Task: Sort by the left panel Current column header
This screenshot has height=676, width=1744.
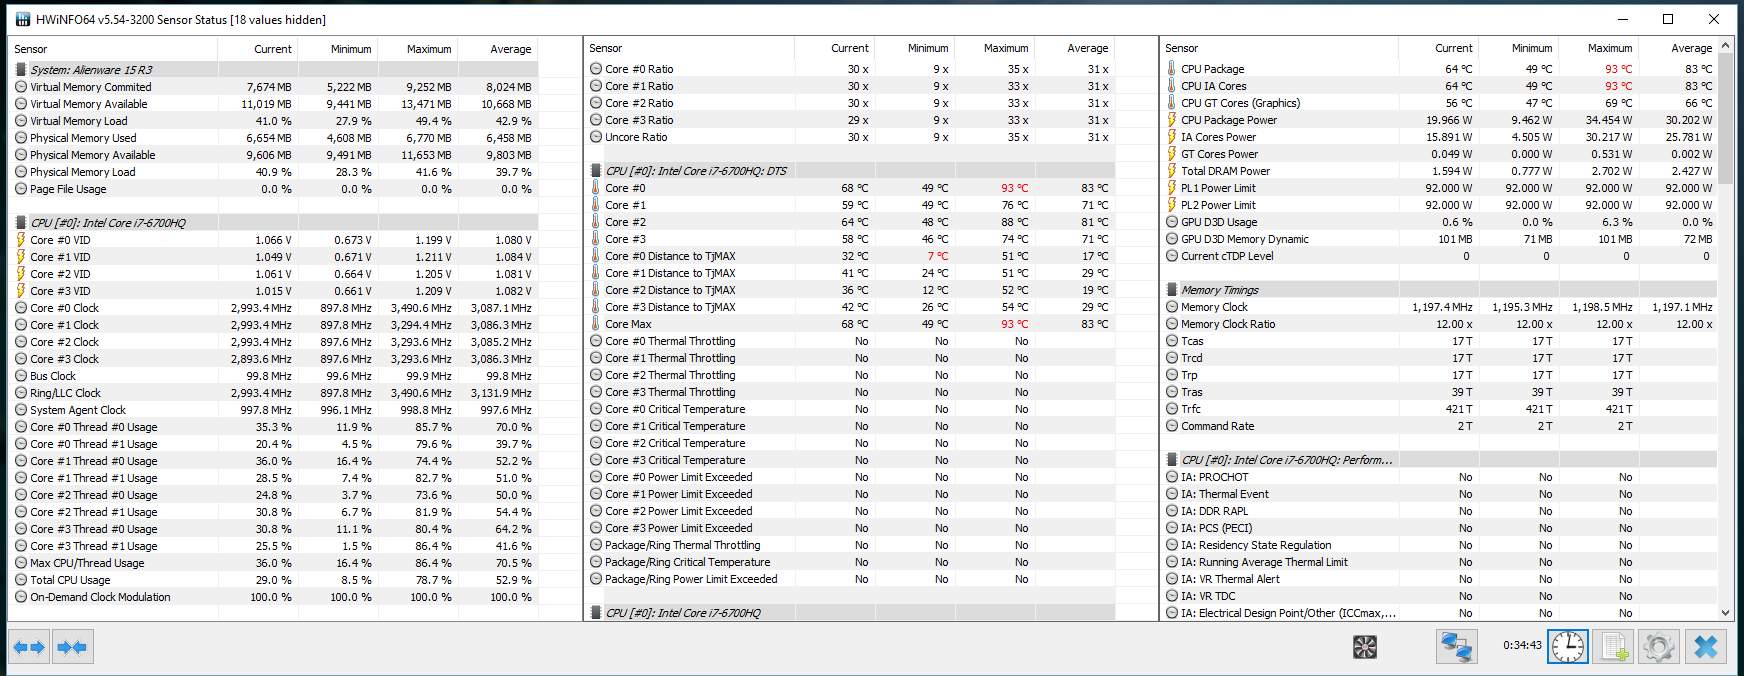Action: click(258, 49)
